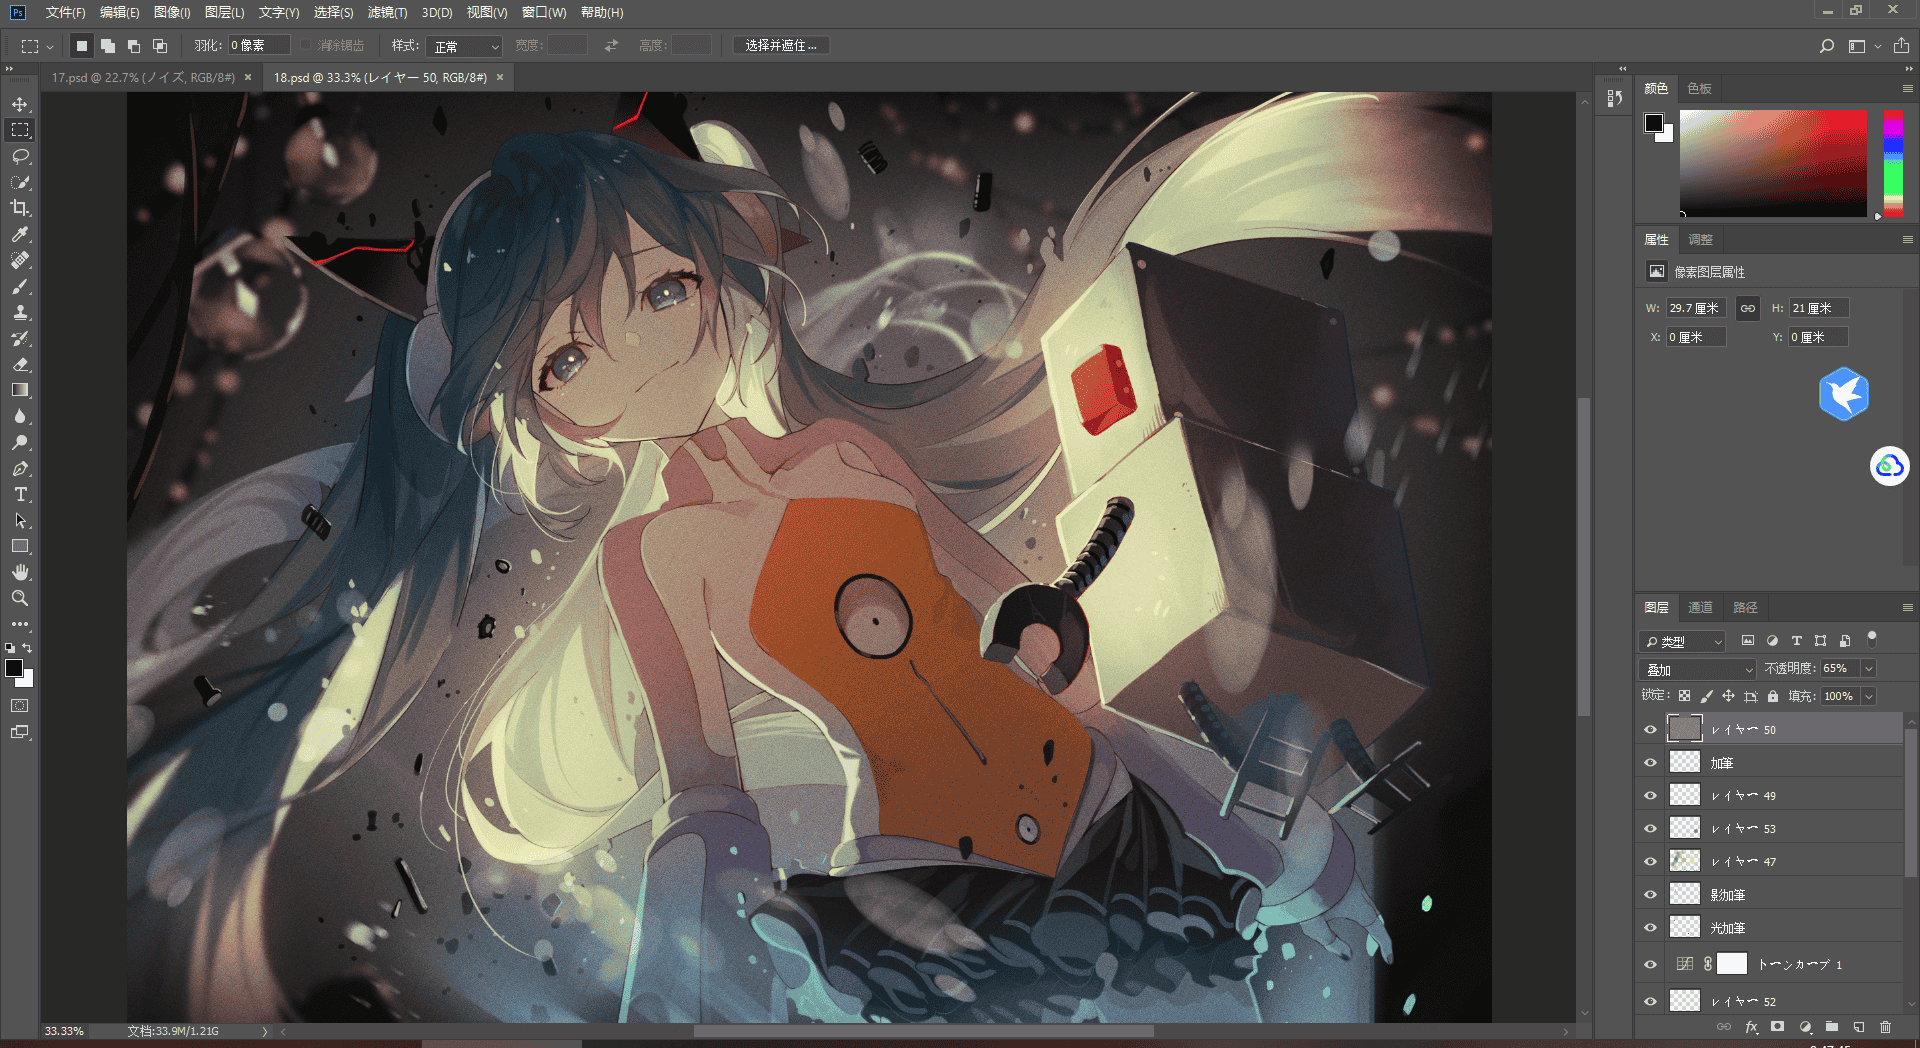Select the Clone Stamp tool
The image size is (1920, 1048).
[x=20, y=312]
